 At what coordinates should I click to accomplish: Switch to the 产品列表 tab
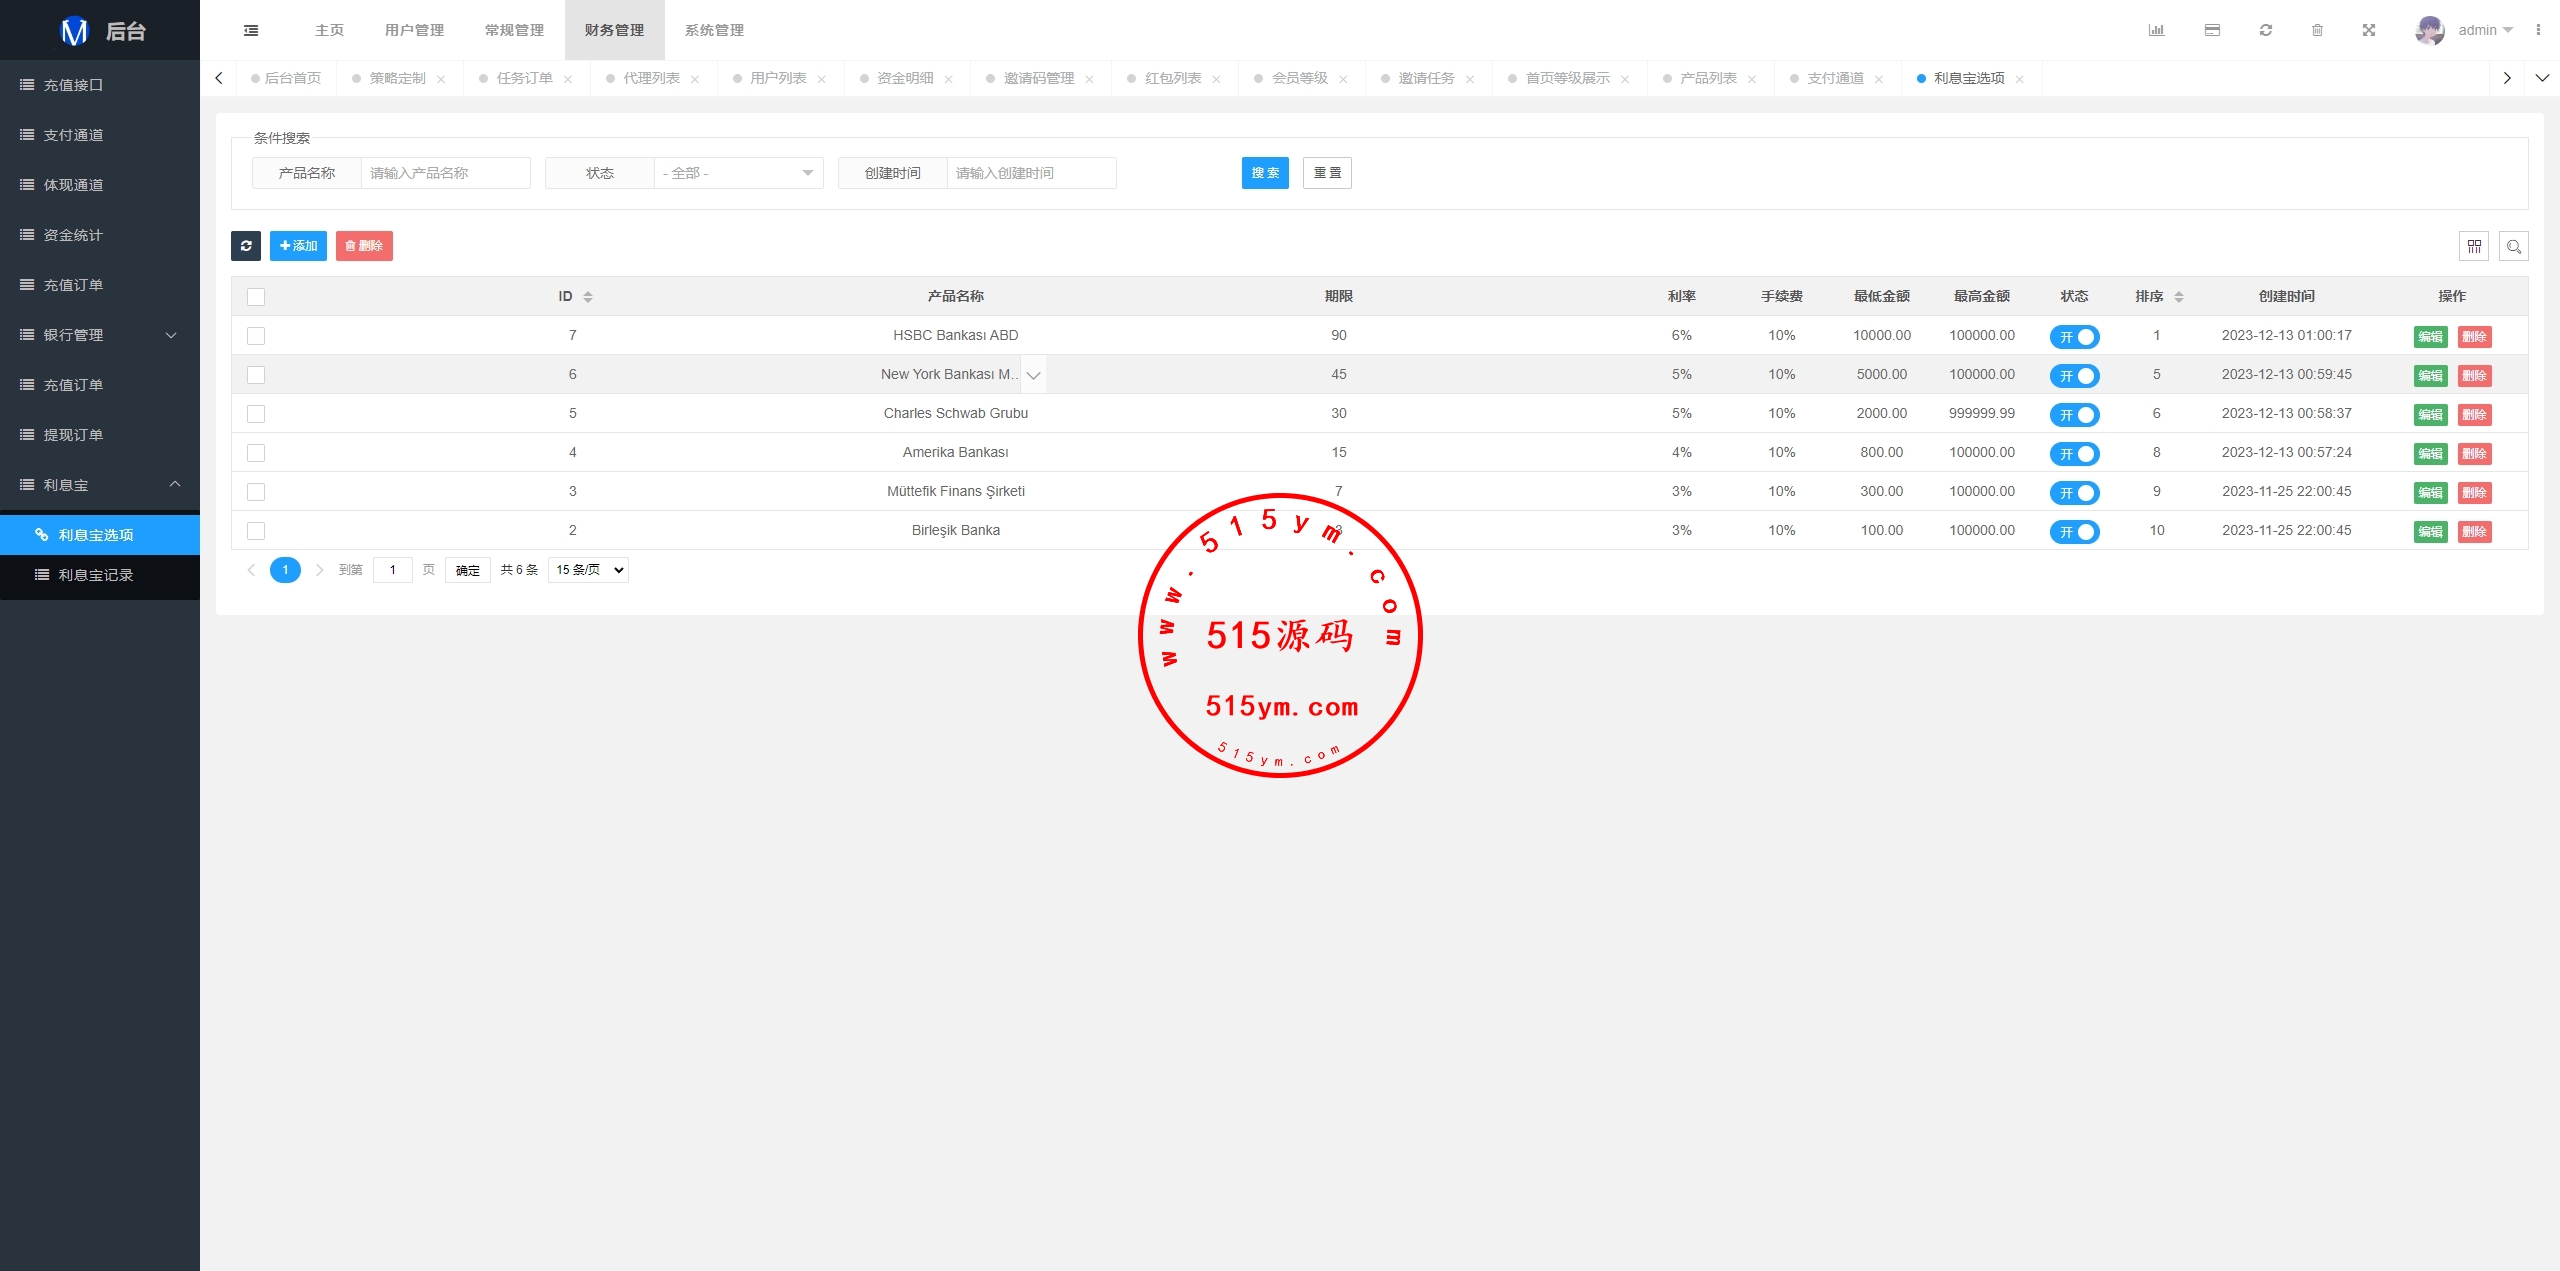tap(1708, 78)
